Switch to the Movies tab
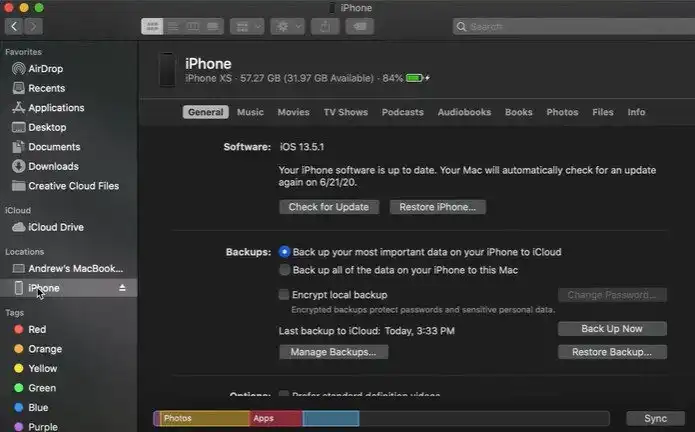 point(293,112)
